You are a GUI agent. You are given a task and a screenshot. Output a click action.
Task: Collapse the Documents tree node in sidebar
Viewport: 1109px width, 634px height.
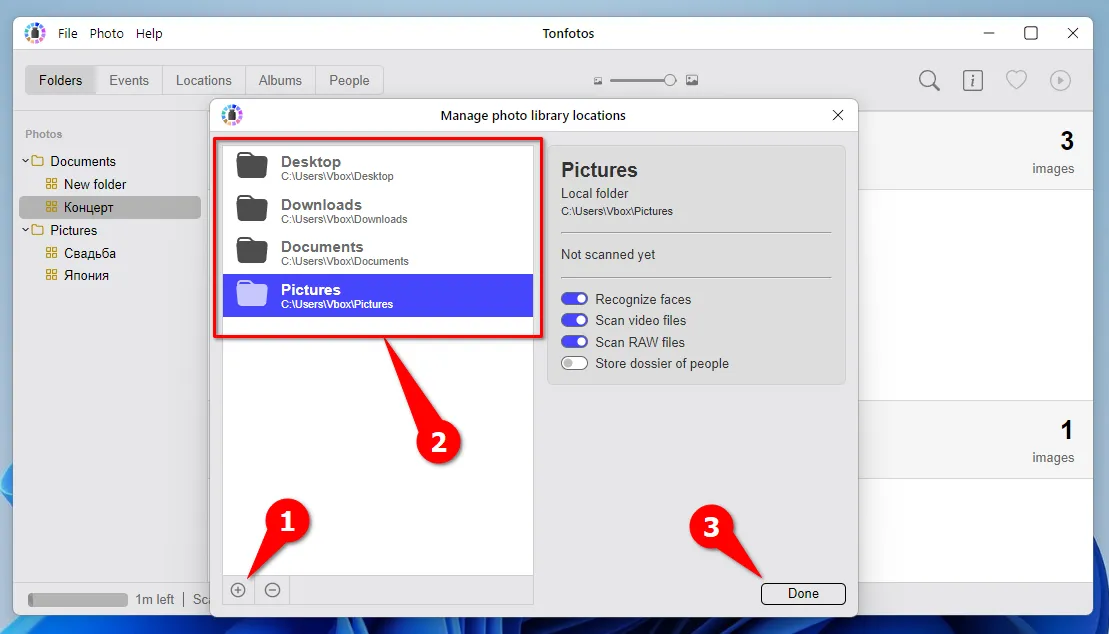point(25,161)
